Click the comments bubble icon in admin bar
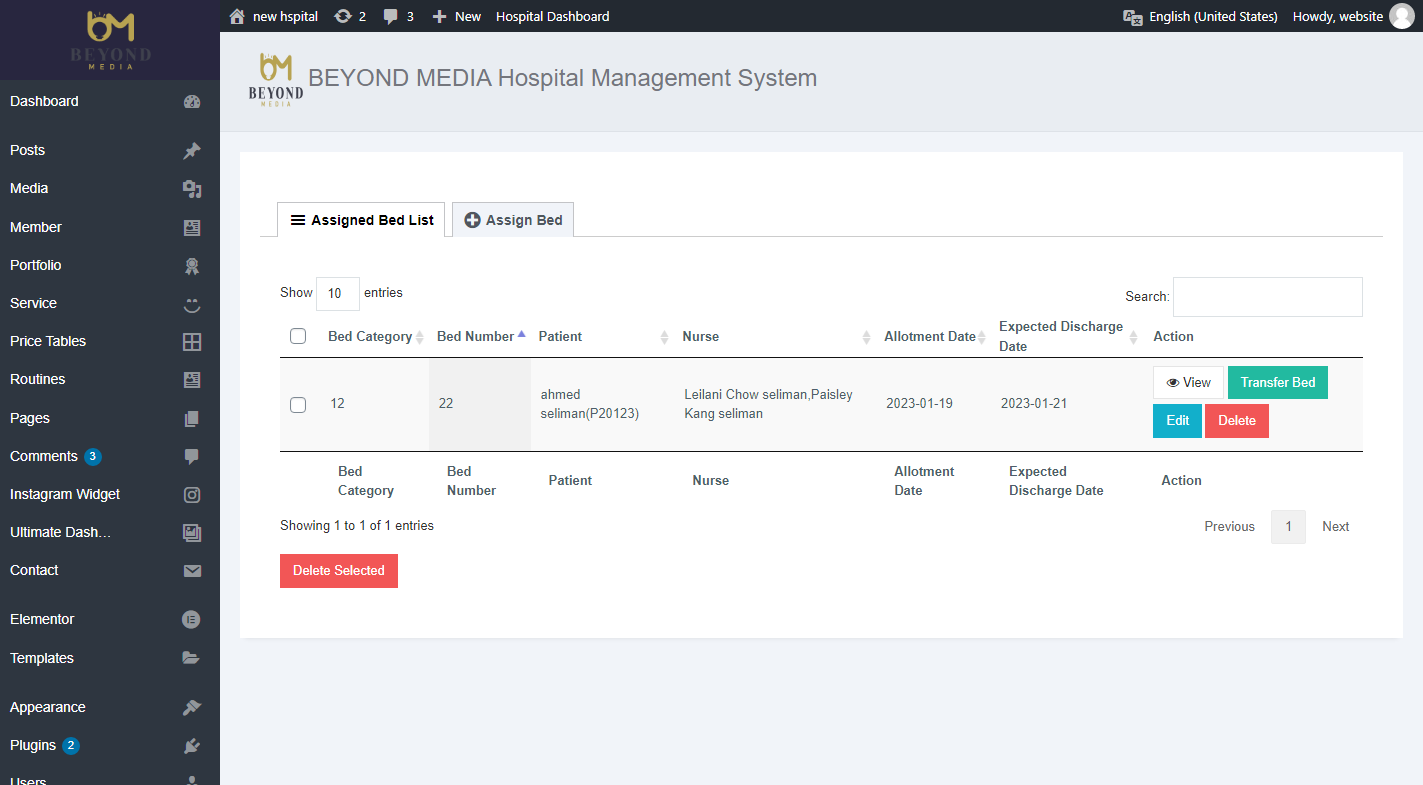This screenshot has width=1423, height=785. point(391,16)
